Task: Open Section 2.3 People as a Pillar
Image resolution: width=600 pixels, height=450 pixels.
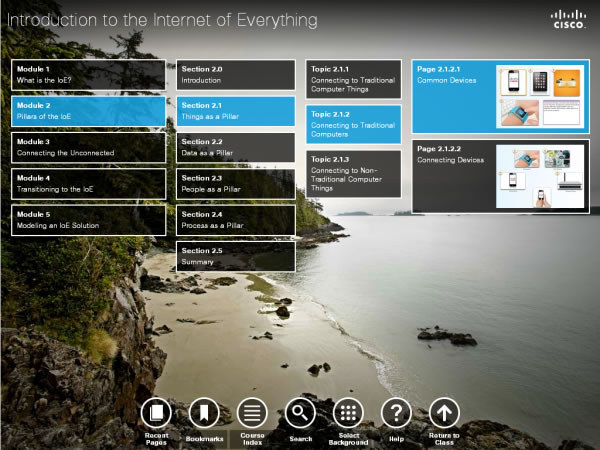Action: coord(235,183)
